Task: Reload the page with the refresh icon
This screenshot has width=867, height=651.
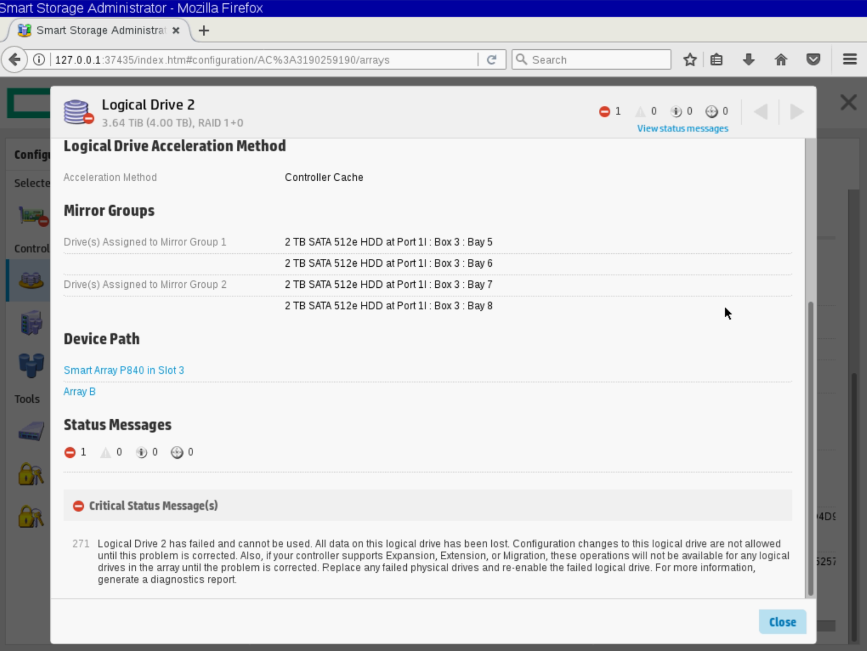Action: click(x=492, y=60)
